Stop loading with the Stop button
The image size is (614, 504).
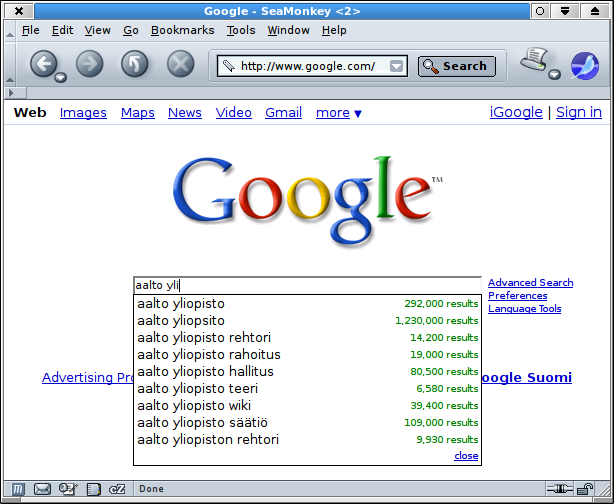tap(181, 63)
